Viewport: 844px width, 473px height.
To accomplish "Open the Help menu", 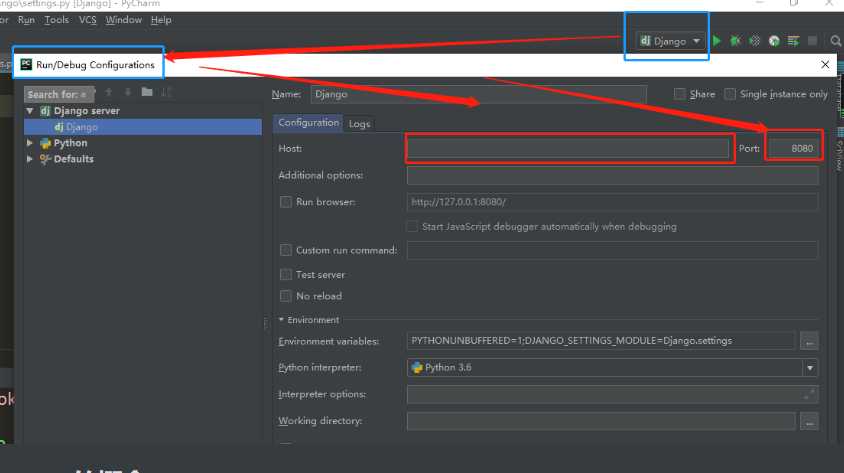I will pos(161,20).
